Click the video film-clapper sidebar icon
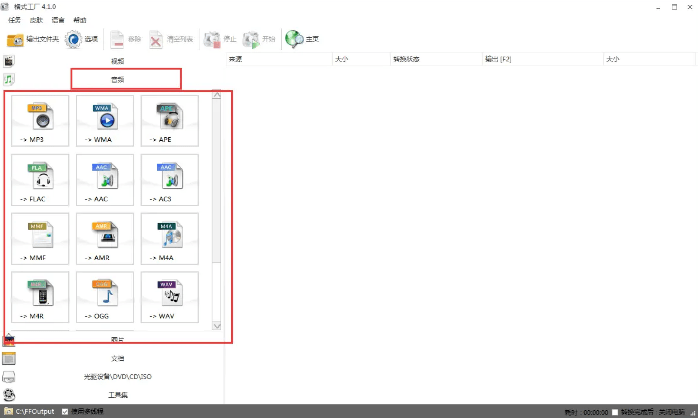This screenshot has width=698, height=418. tap(9, 61)
